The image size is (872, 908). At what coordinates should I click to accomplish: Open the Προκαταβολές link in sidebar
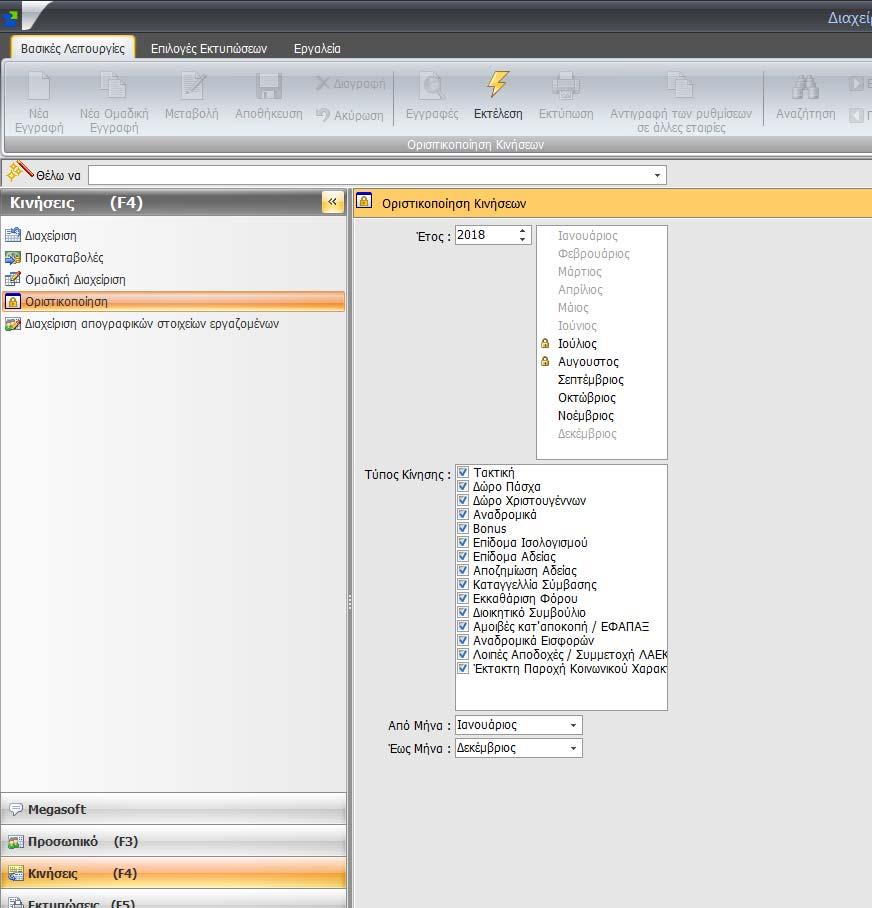[64, 257]
